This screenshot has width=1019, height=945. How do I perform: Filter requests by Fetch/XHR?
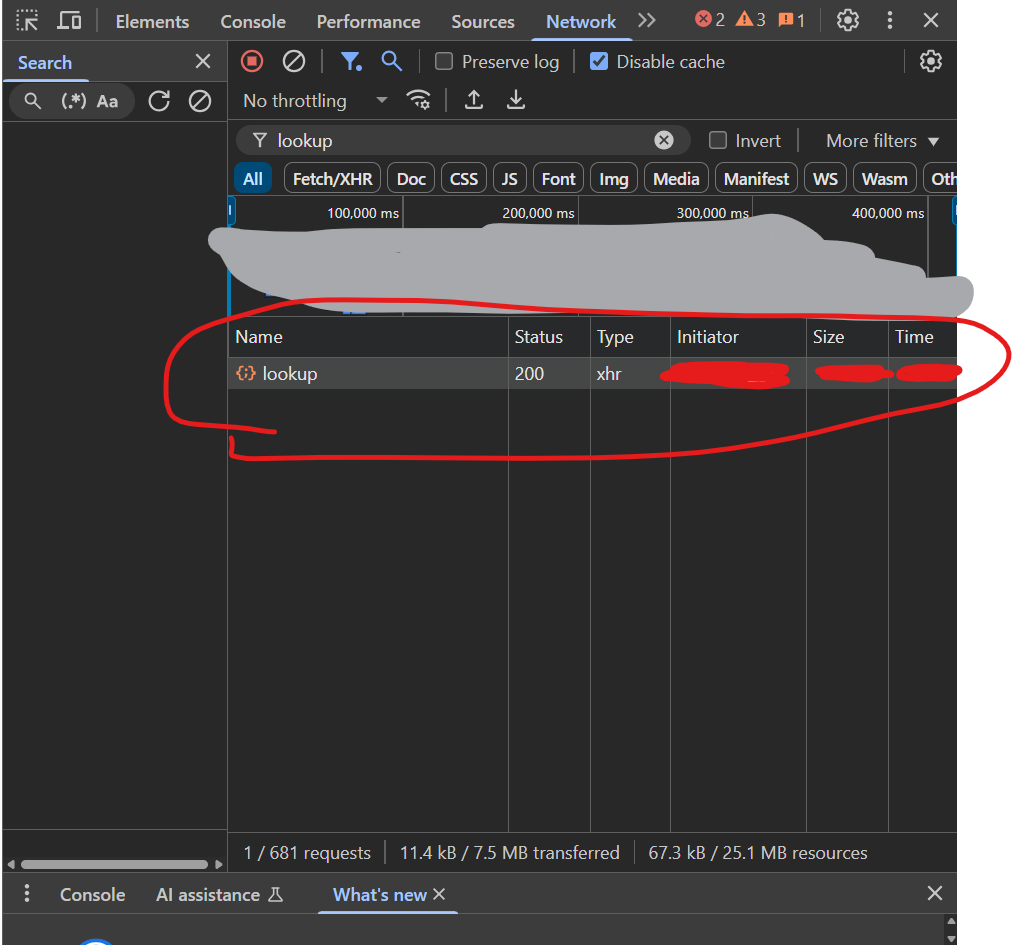332,179
